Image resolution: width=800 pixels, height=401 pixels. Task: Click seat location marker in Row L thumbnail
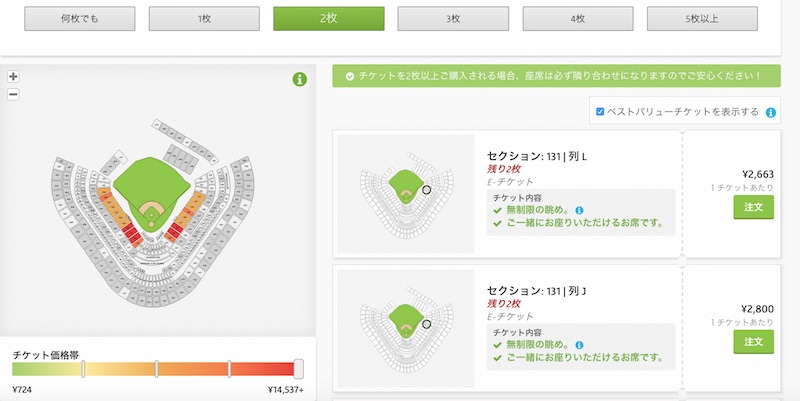click(427, 190)
